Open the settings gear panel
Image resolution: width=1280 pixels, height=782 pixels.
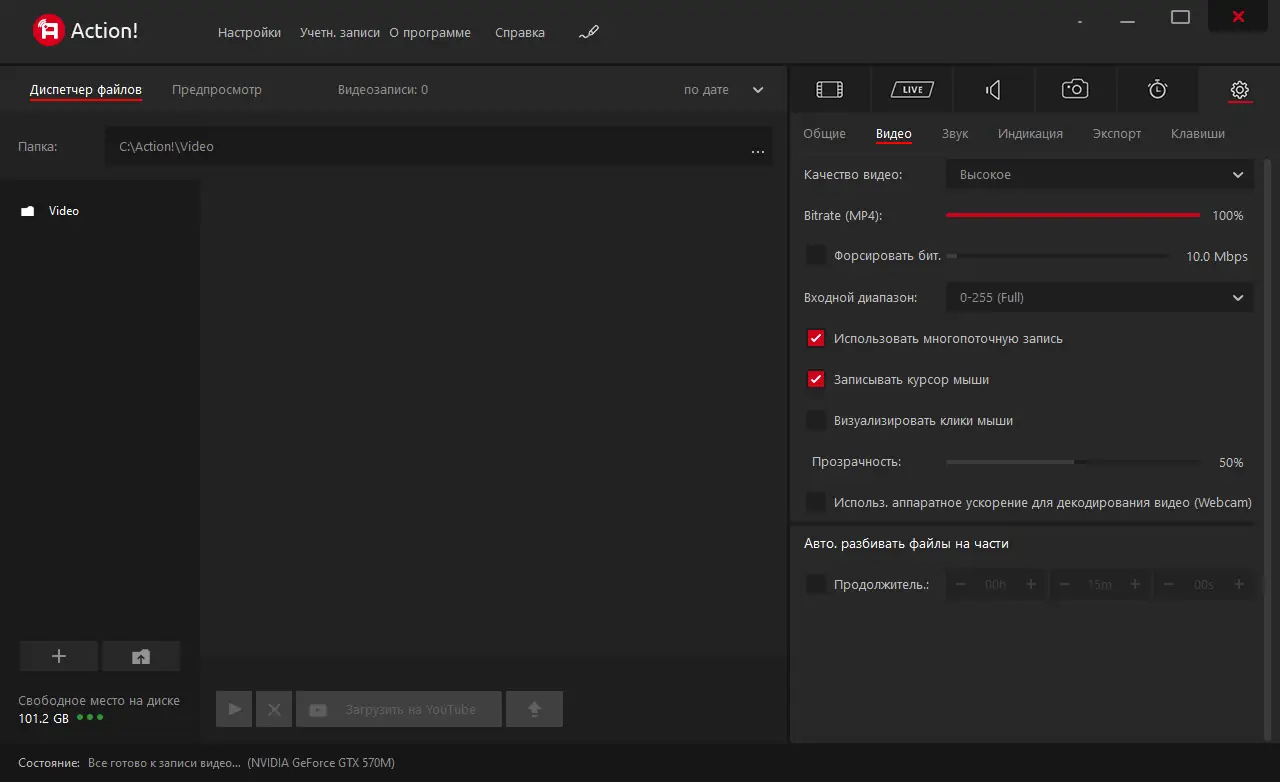click(1239, 90)
